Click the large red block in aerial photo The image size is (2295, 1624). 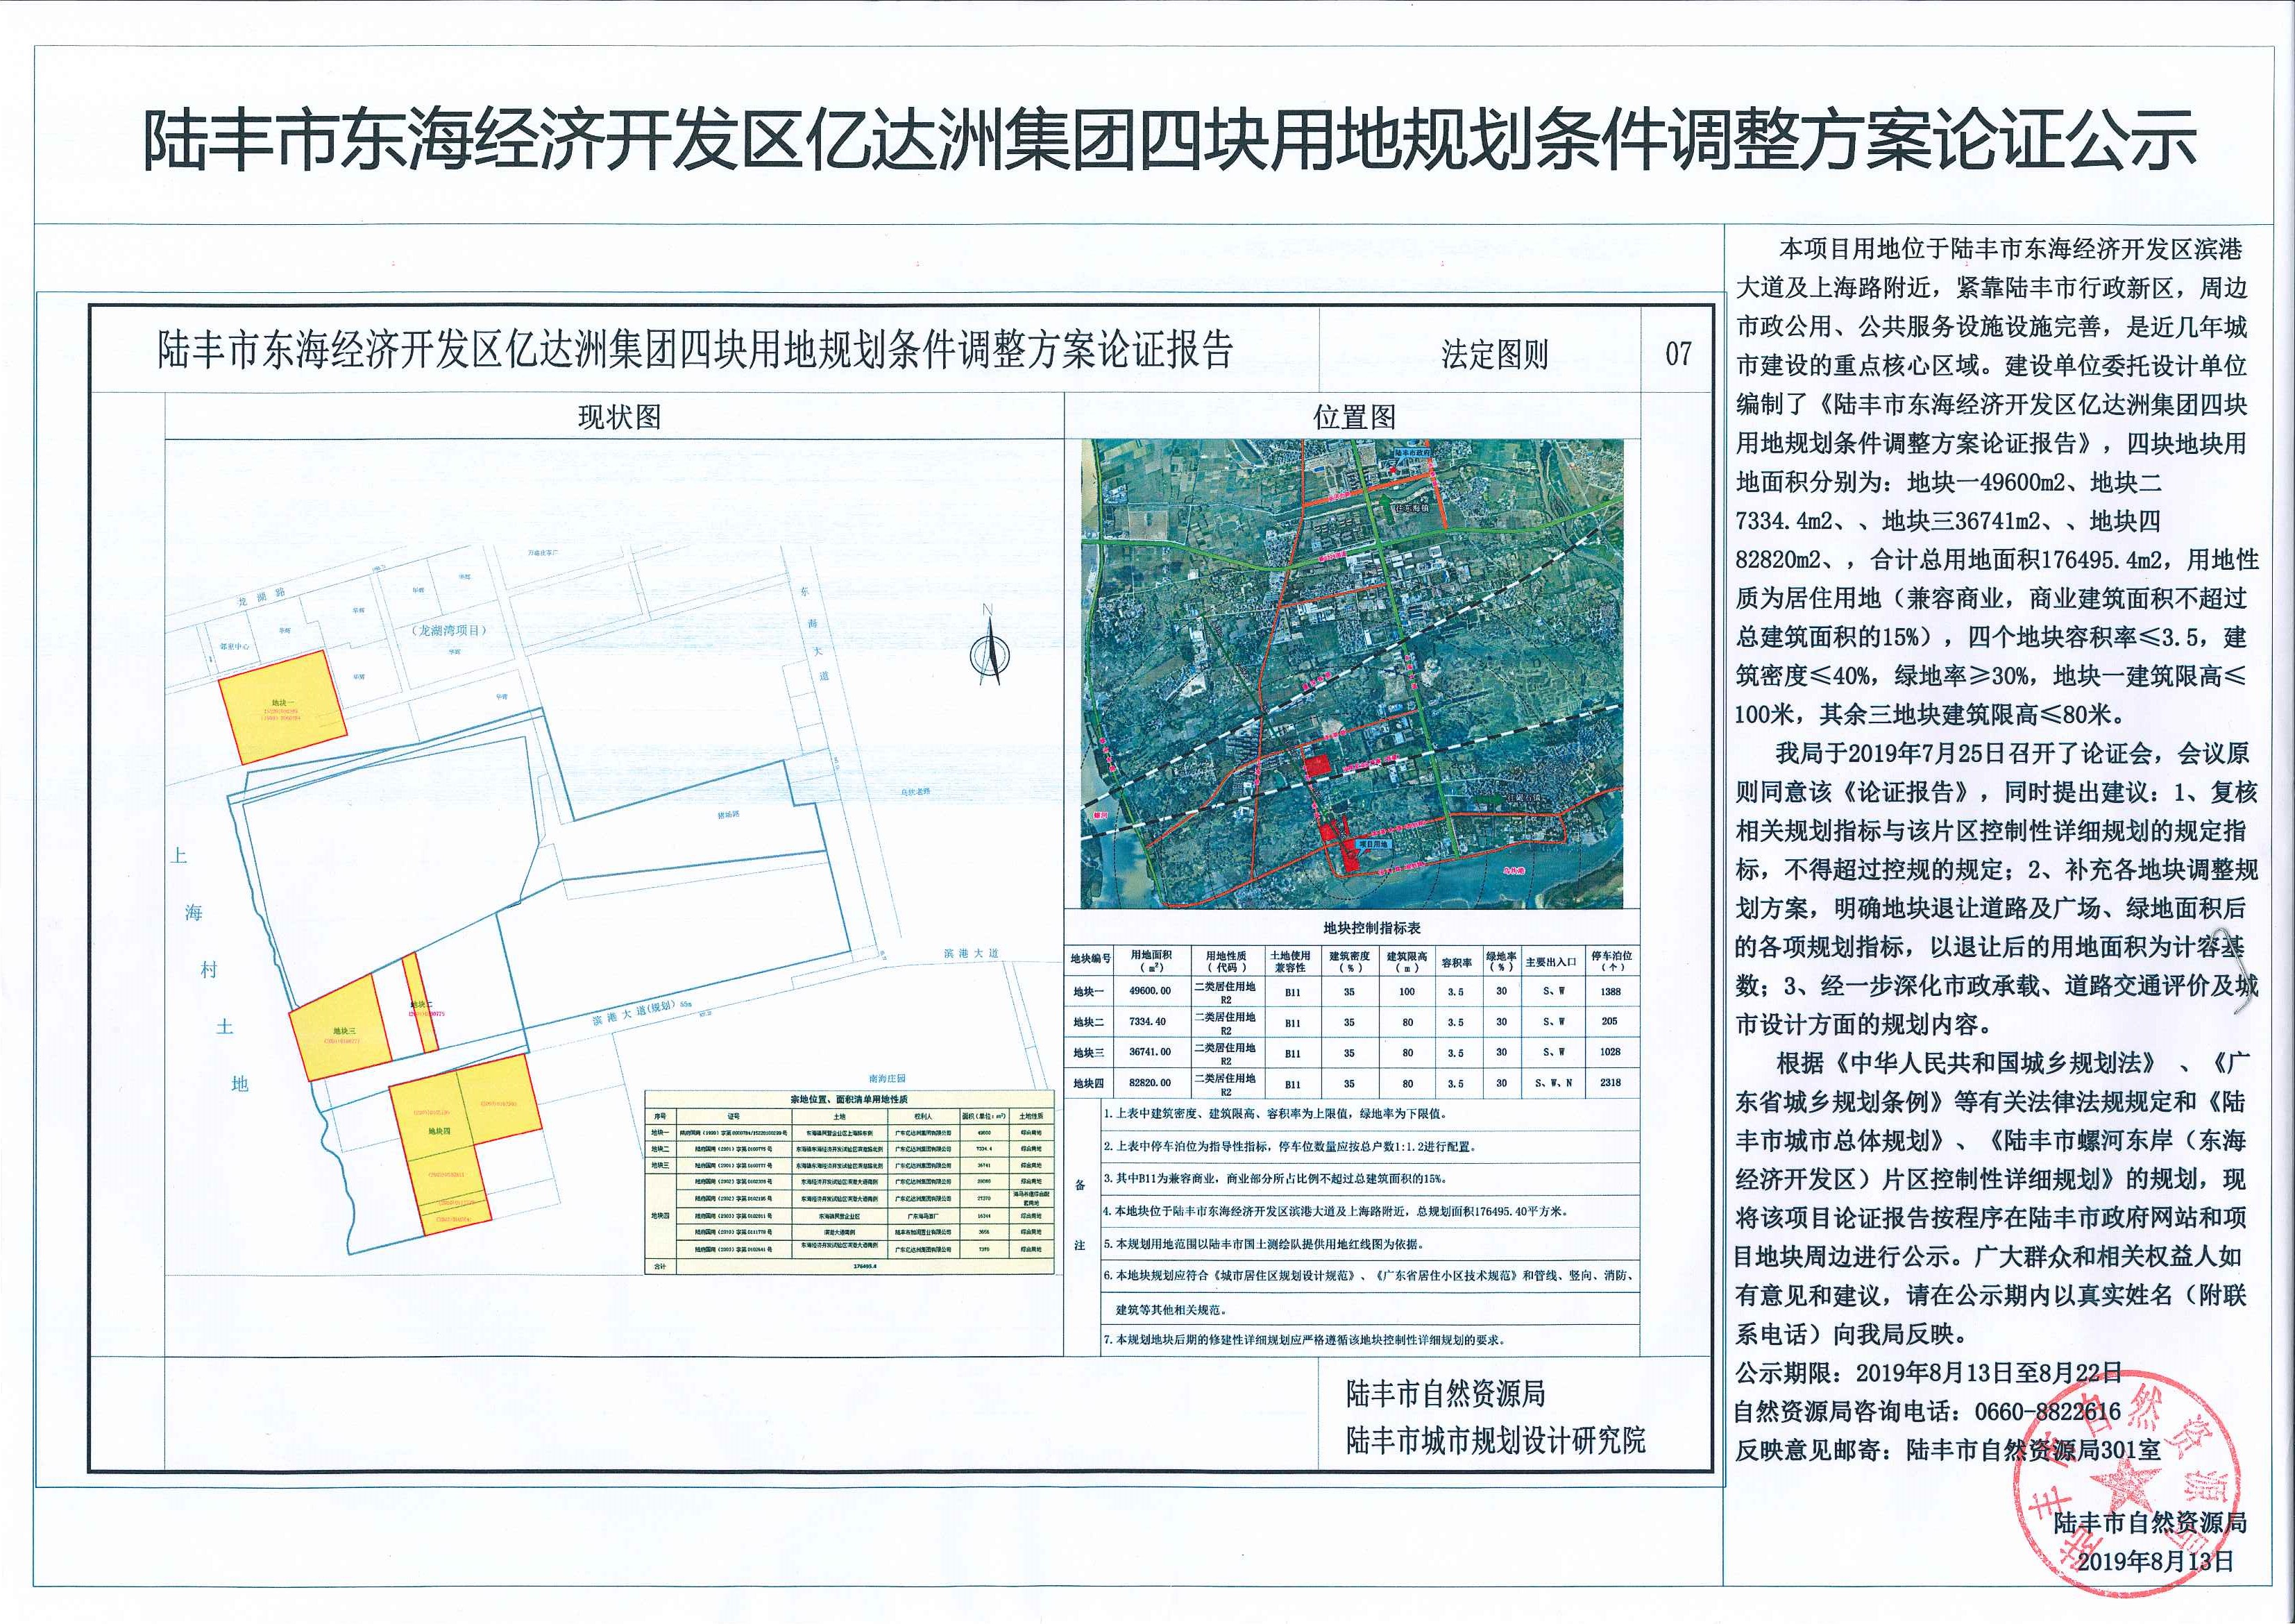tap(1317, 765)
